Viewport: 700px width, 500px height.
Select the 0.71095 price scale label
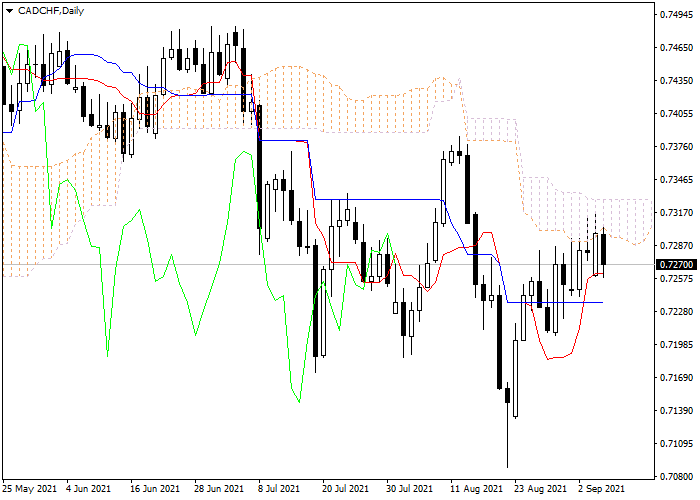coord(677,444)
